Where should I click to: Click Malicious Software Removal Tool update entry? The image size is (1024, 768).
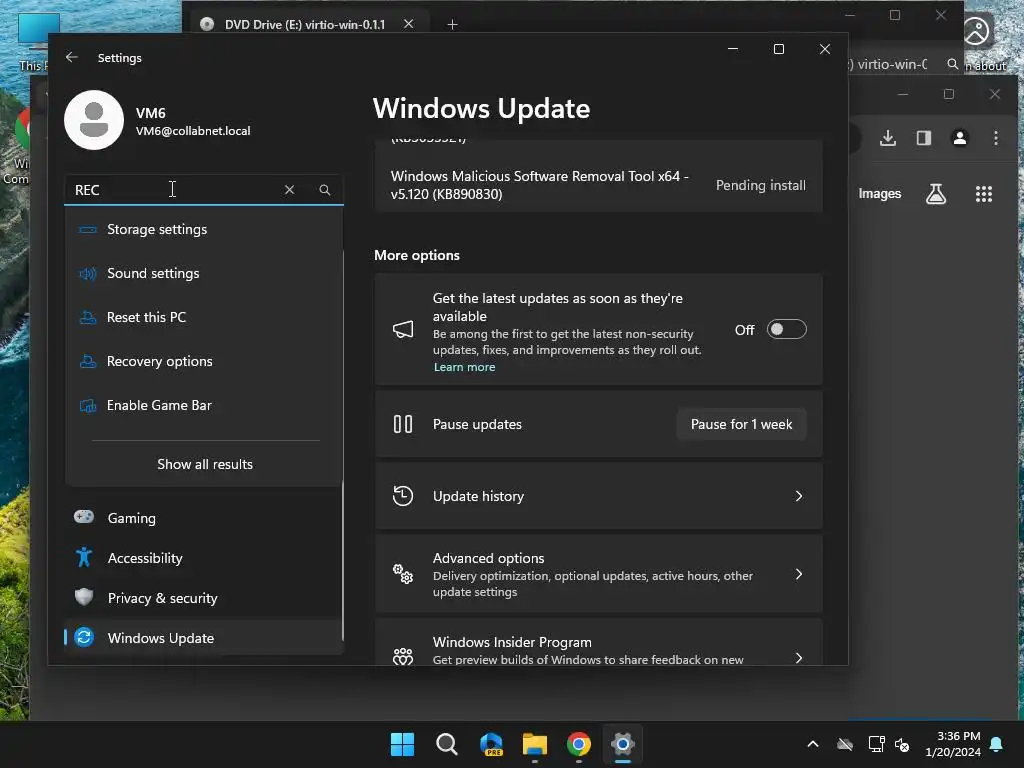coord(598,185)
